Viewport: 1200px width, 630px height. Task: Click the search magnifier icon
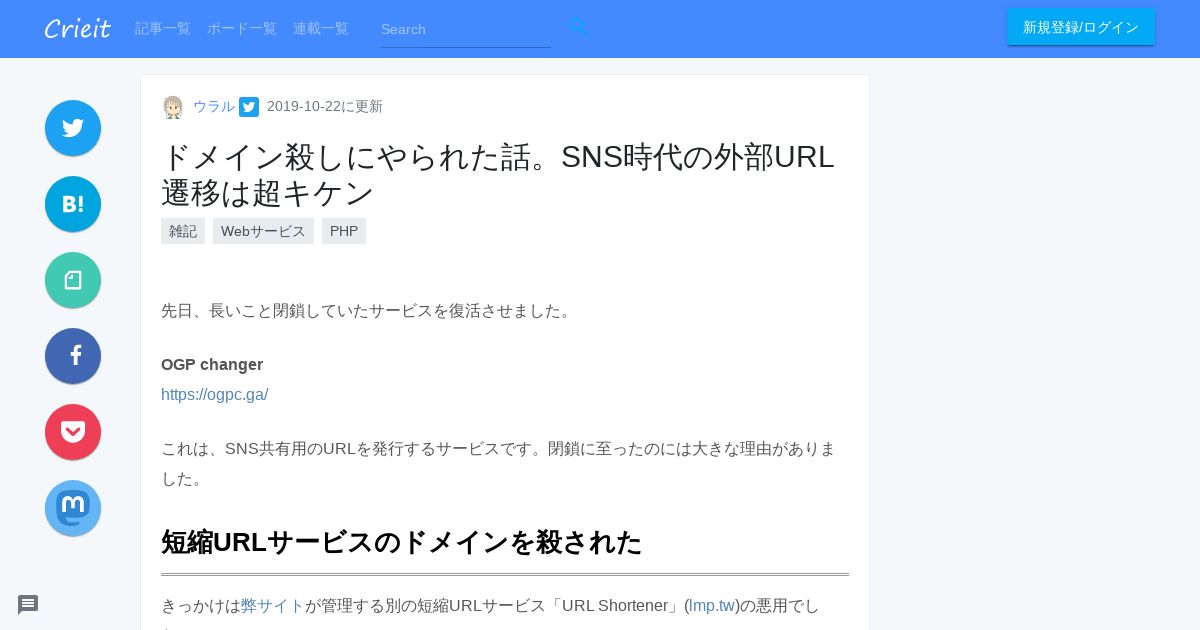click(578, 28)
